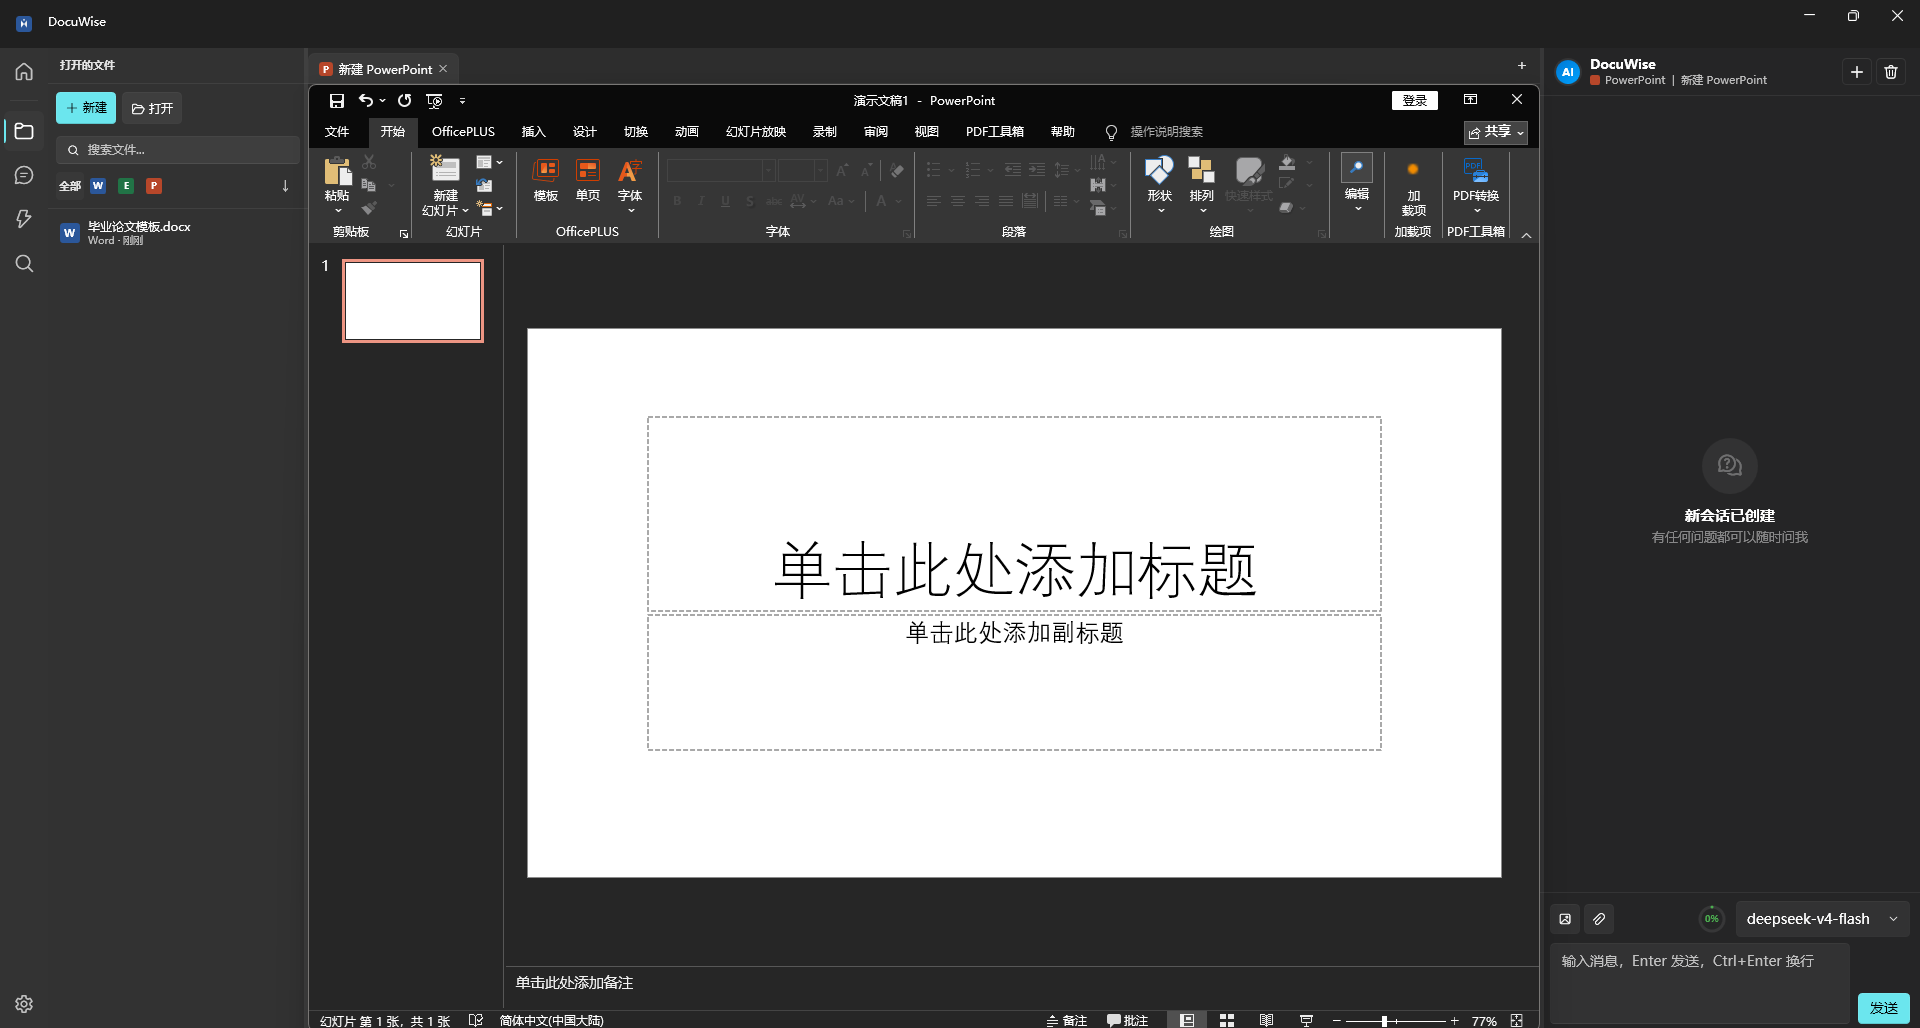
Task: Select the 全部 all files filter
Action: 70,186
